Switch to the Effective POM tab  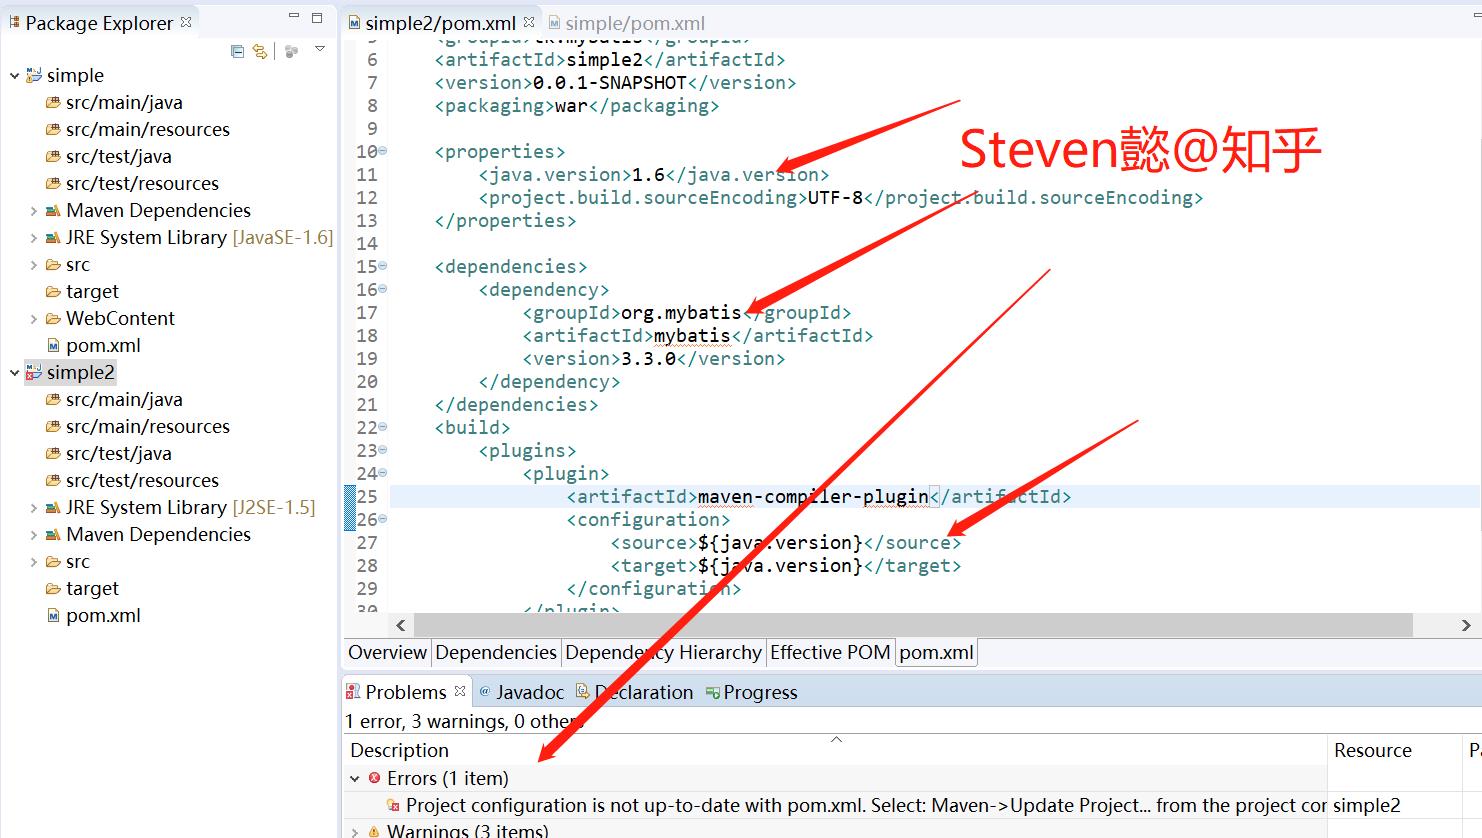point(830,652)
